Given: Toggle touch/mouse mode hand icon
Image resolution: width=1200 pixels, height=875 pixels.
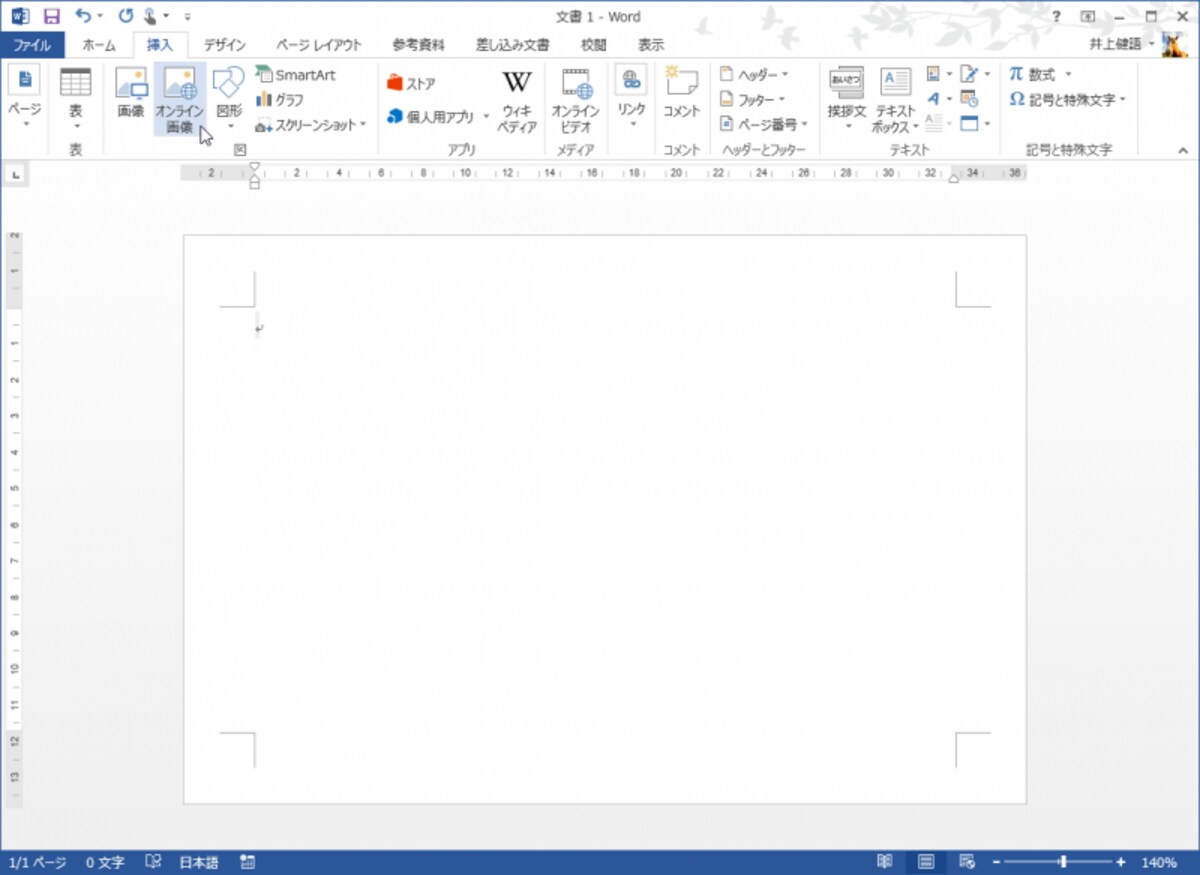Looking at the screenshot, I should click(150, 16).
